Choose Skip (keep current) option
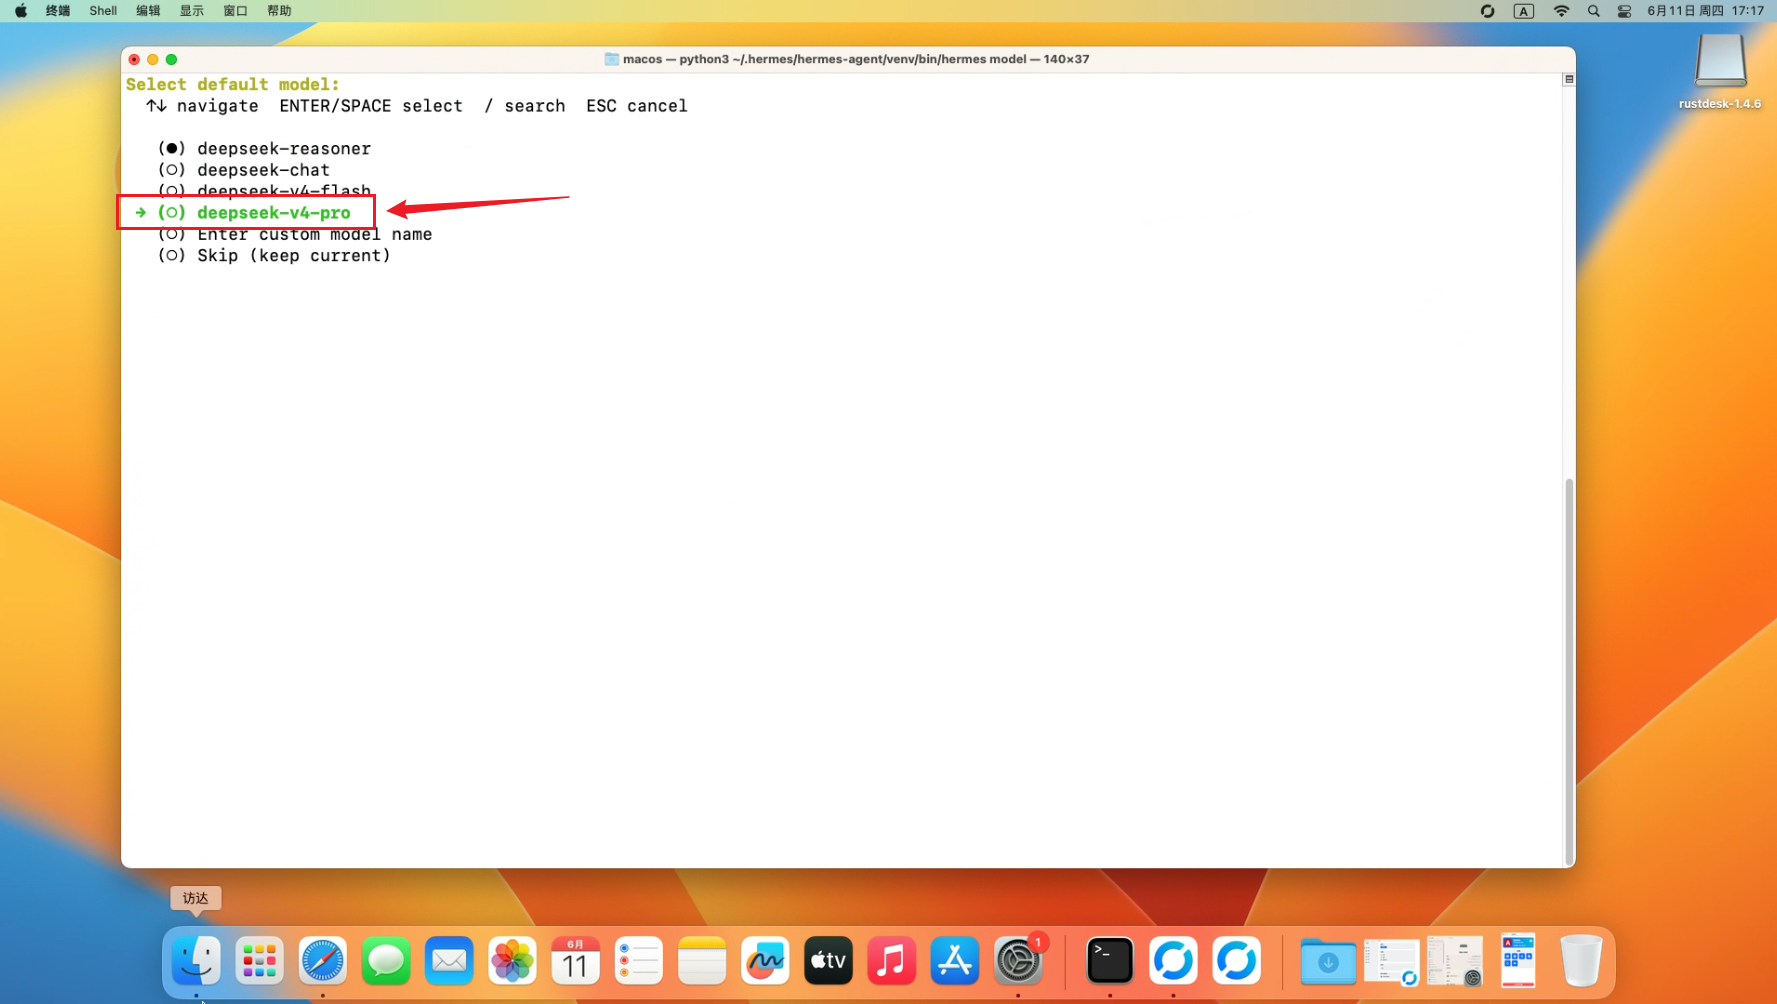Screen dimensions: 1777x1004 click(274, 256)
